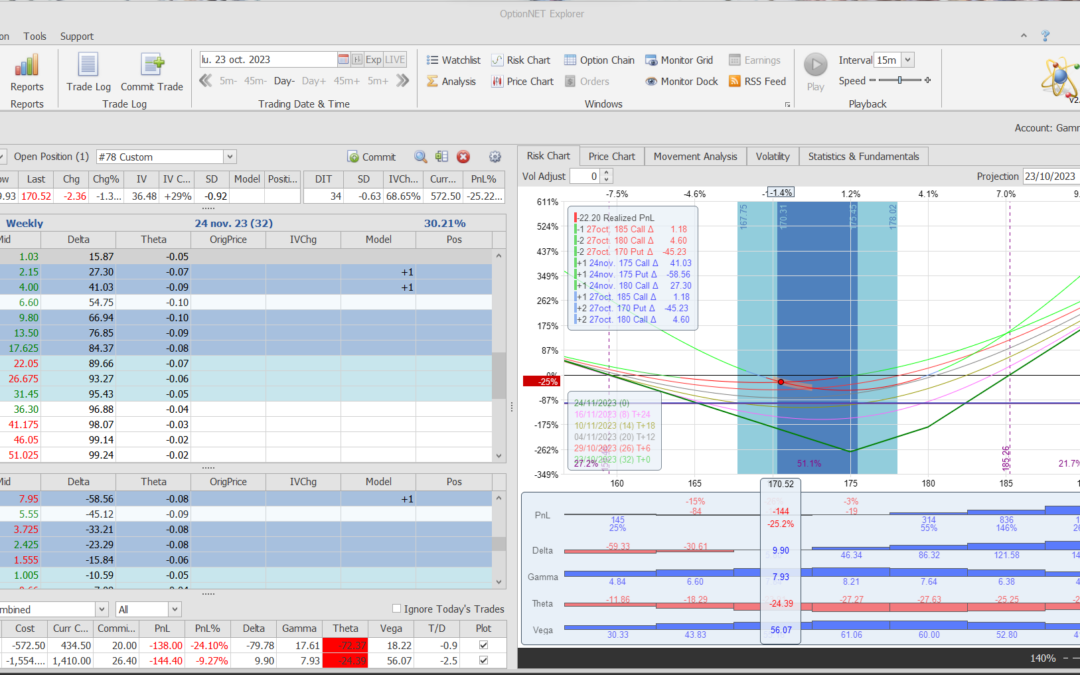
Task: Step back one day with Day- button
Action: (x=284, y=81)
